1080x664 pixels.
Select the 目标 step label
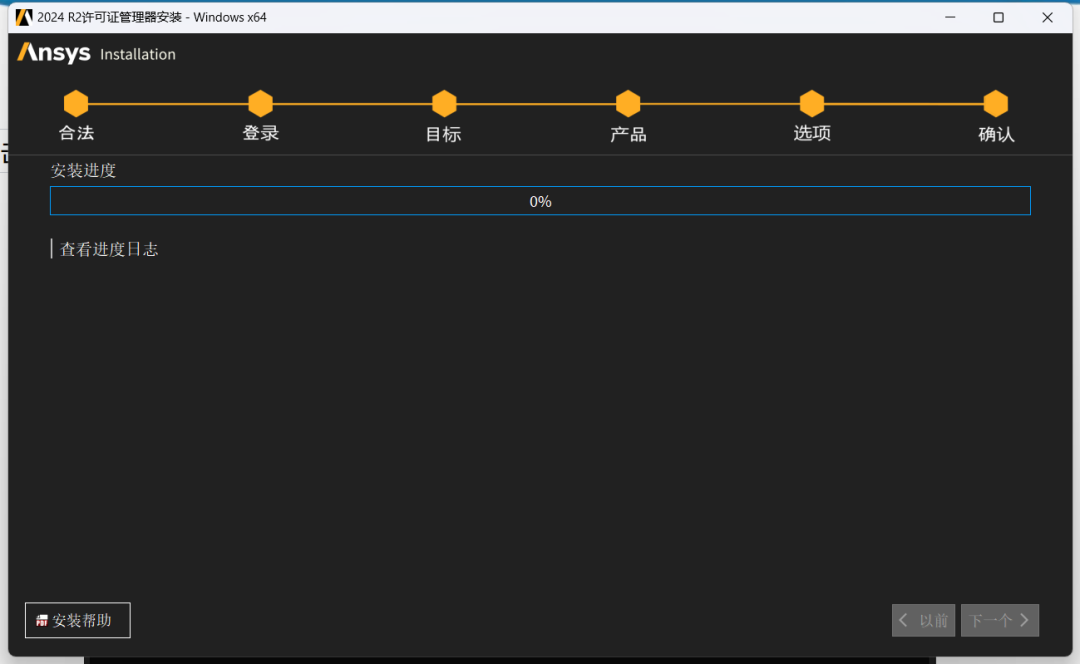(x=444, y=134)
